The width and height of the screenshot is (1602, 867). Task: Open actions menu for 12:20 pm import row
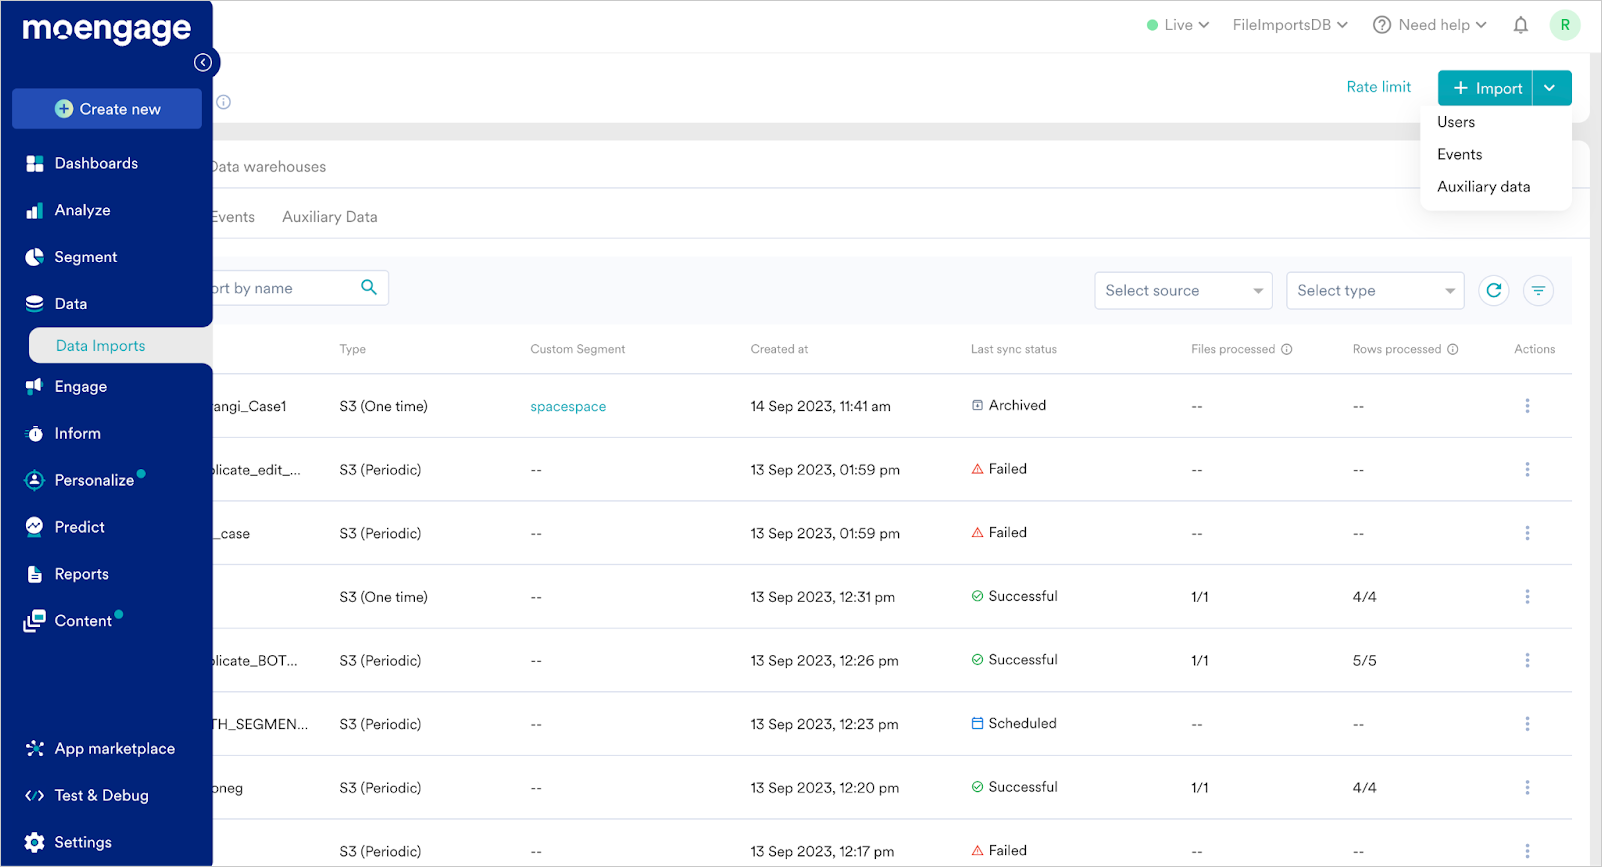tap(1527, 788)
